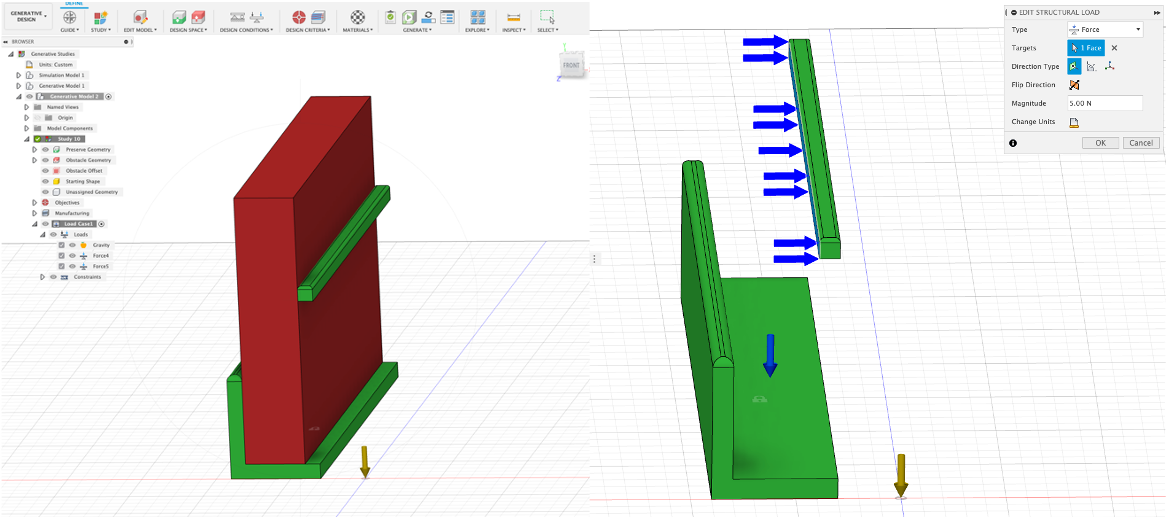Image resolution: width=1166 pixels, height=518 pixels.
Task: Collapse the Study 10 tree node
Action: [x=26, y=139]
